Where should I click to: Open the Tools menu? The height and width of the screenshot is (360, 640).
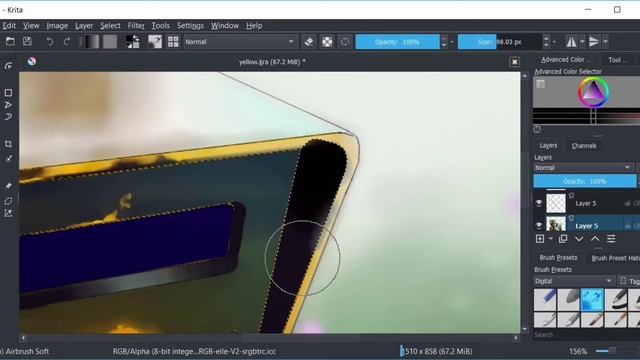tap(160, 26)
